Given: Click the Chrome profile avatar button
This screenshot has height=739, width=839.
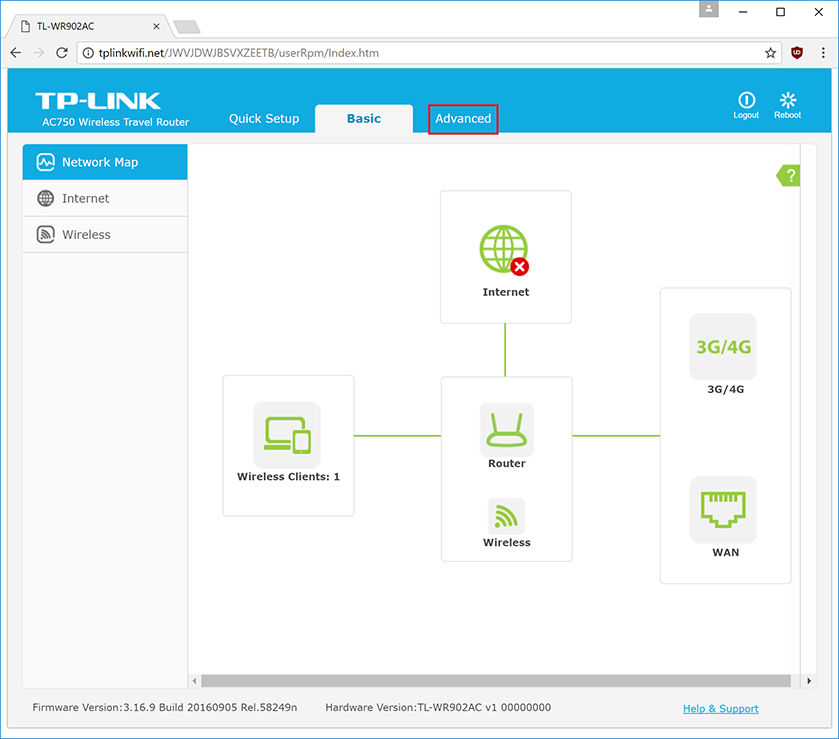Looking at the screenshot, I should point(708,9).
